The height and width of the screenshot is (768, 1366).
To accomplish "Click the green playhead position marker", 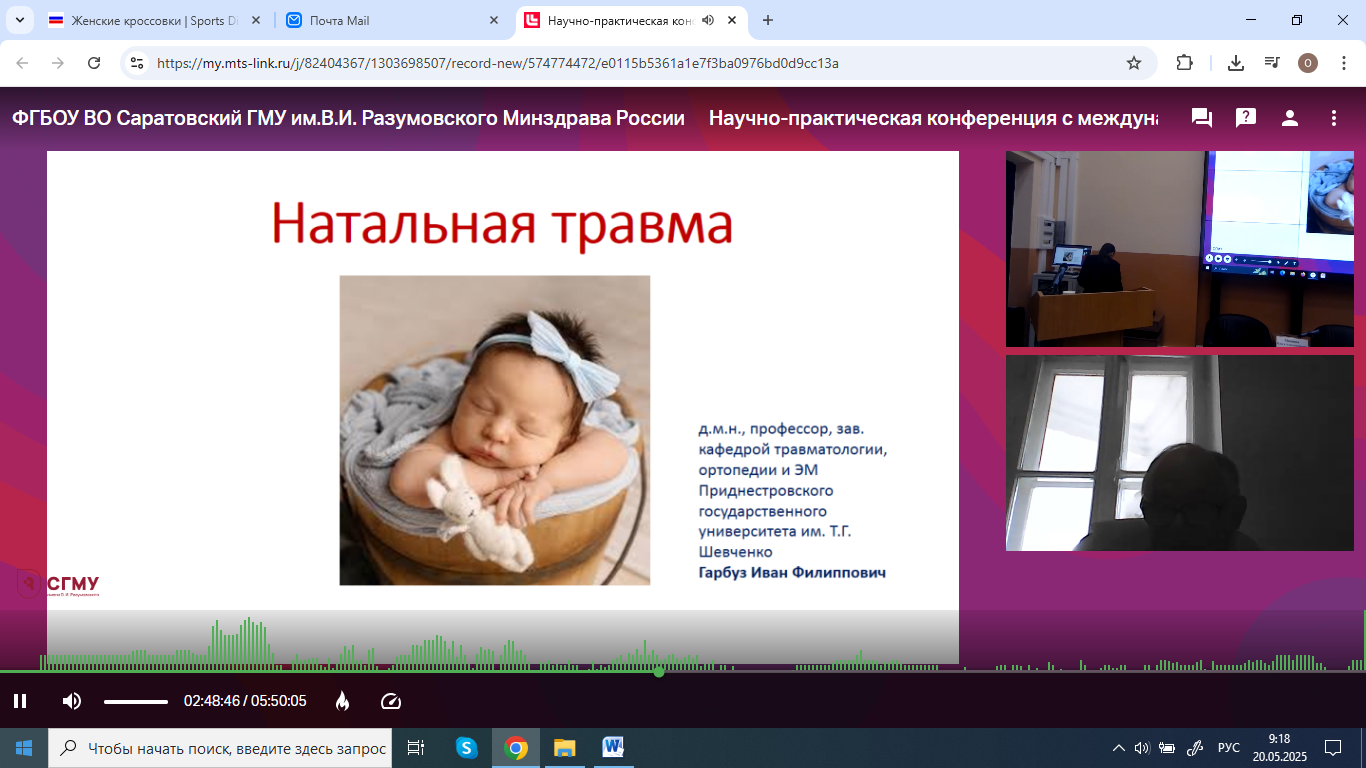I will pyautogui.click(x=659, y=671).
